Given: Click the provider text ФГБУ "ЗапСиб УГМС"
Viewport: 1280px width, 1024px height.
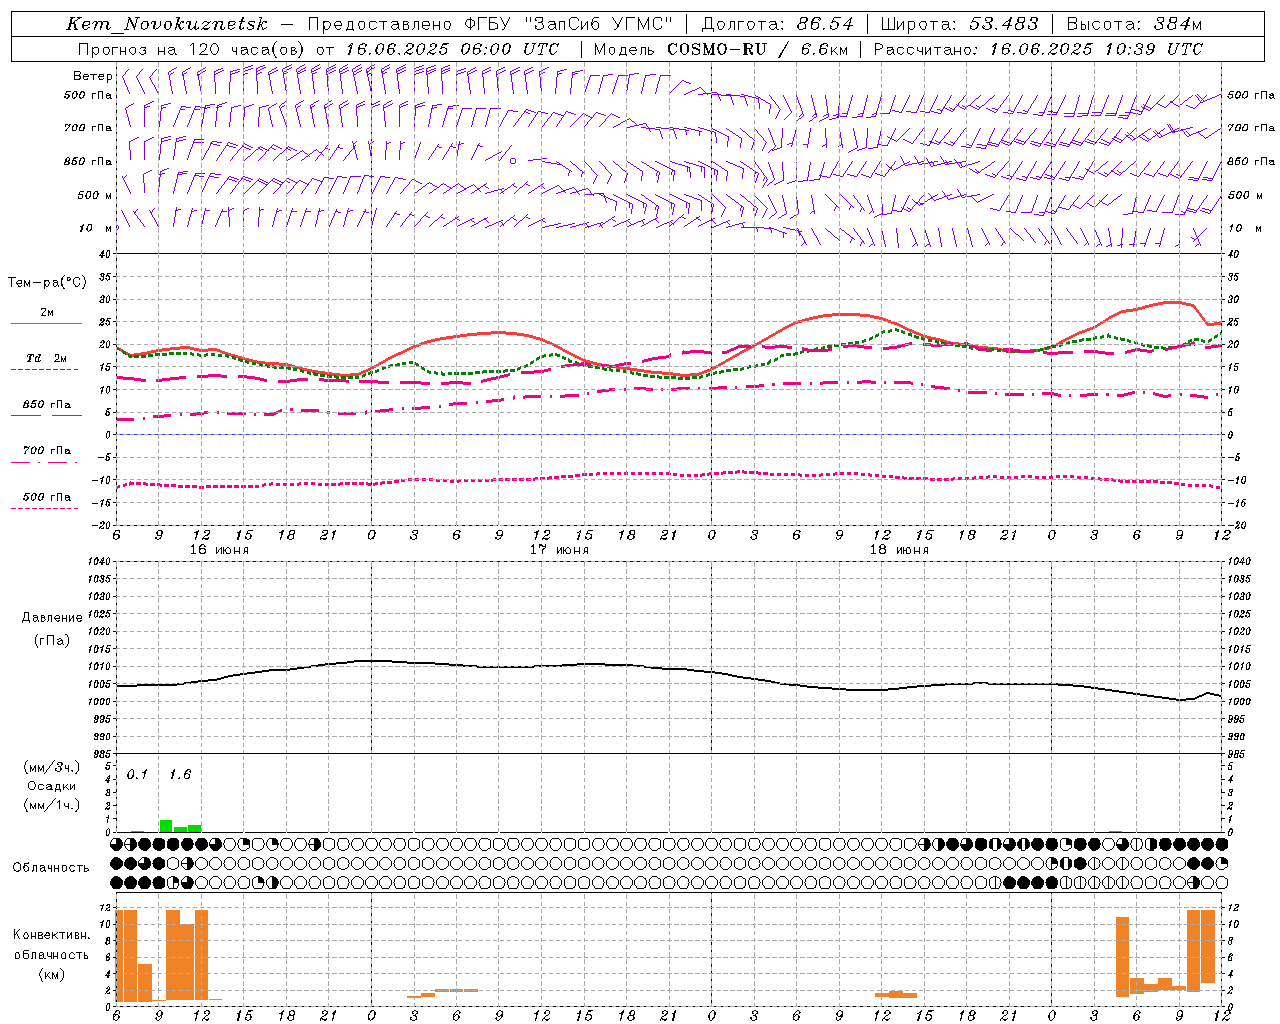Looking at the screenshot, I should [x=570, y=24].
